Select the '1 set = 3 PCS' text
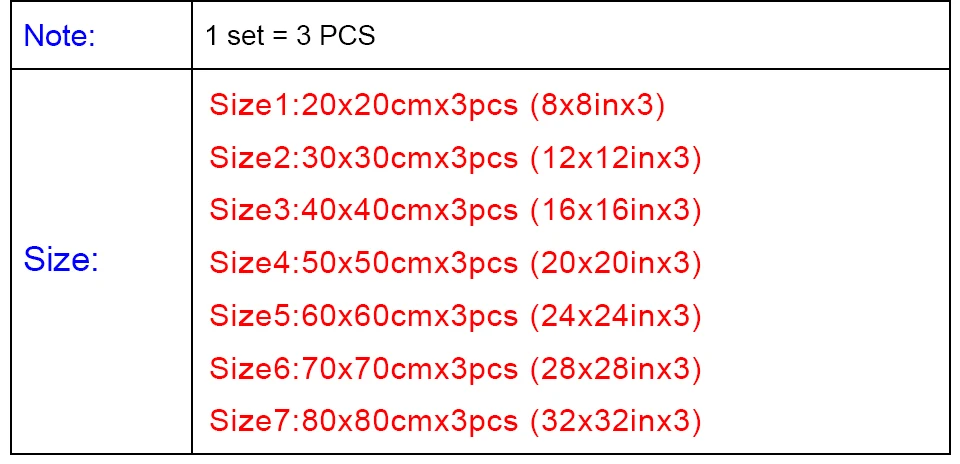The height and width of the screenshot is (464, 960). point(290,36)
